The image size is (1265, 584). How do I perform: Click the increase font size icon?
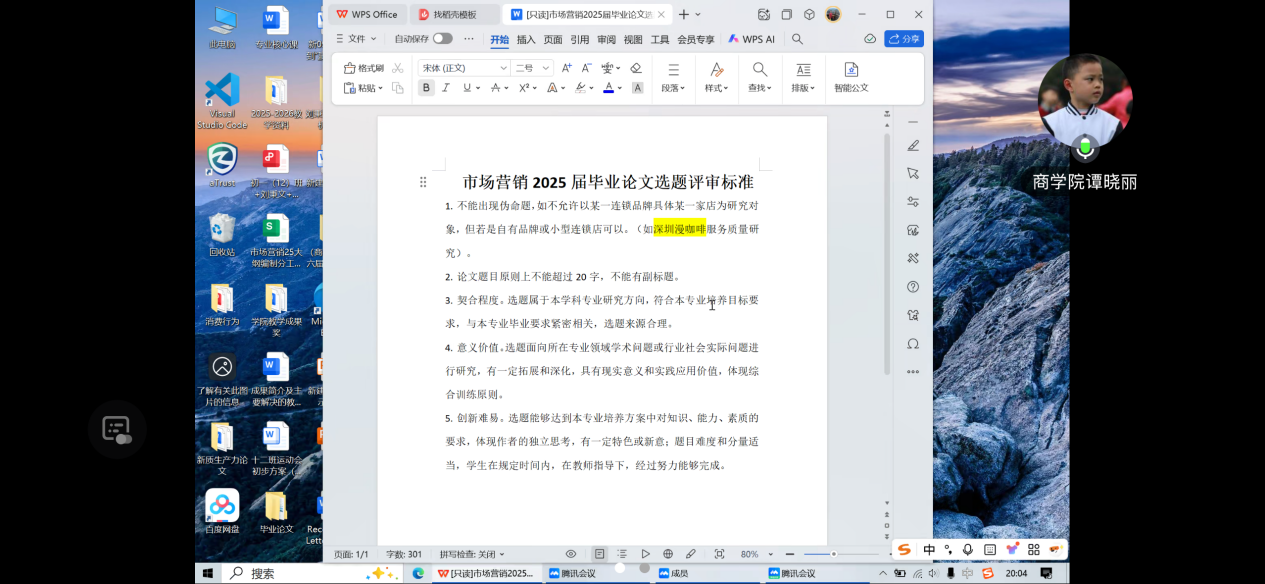566,68
